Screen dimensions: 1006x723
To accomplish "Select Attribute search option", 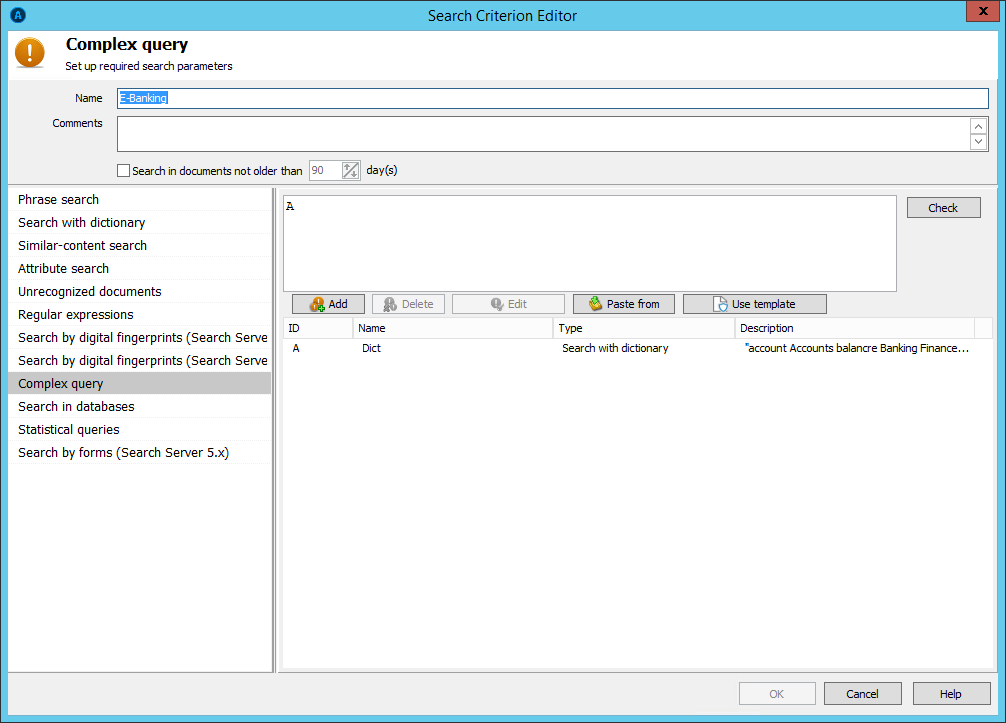I will [x=140, y=269].
